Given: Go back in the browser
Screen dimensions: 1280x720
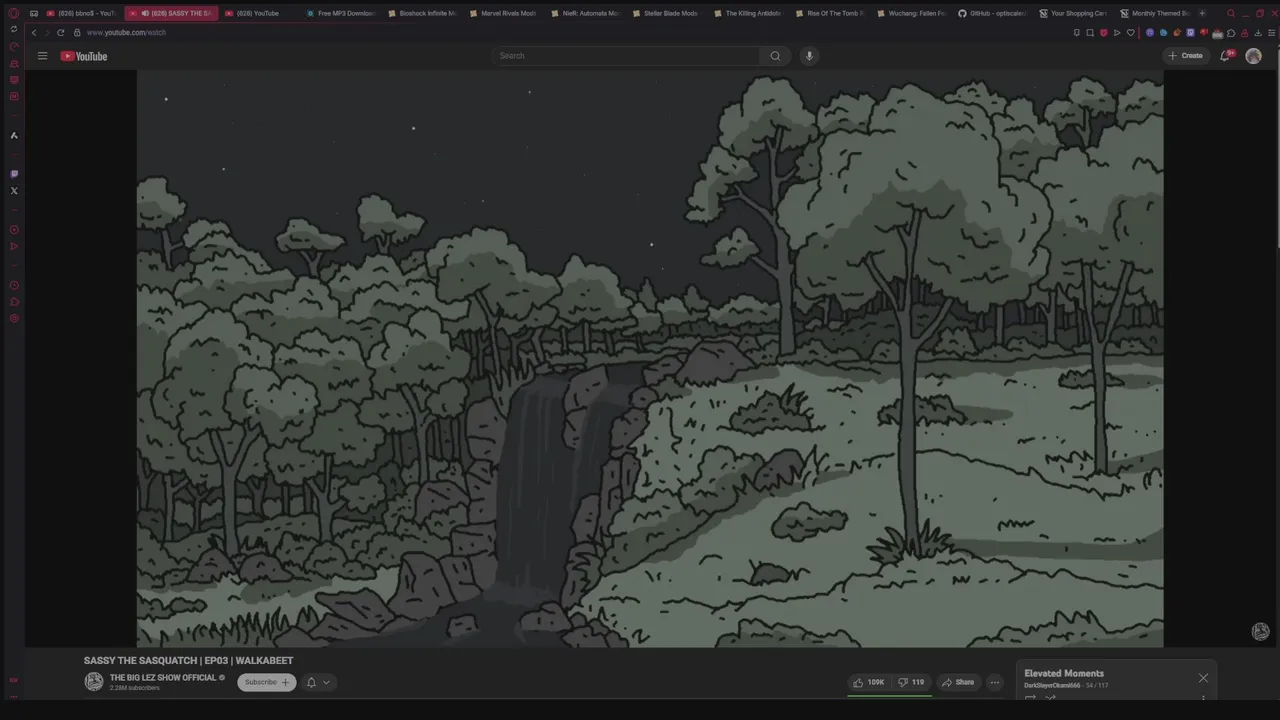Looking at the screenshot, I should click(x=34, y=33).
